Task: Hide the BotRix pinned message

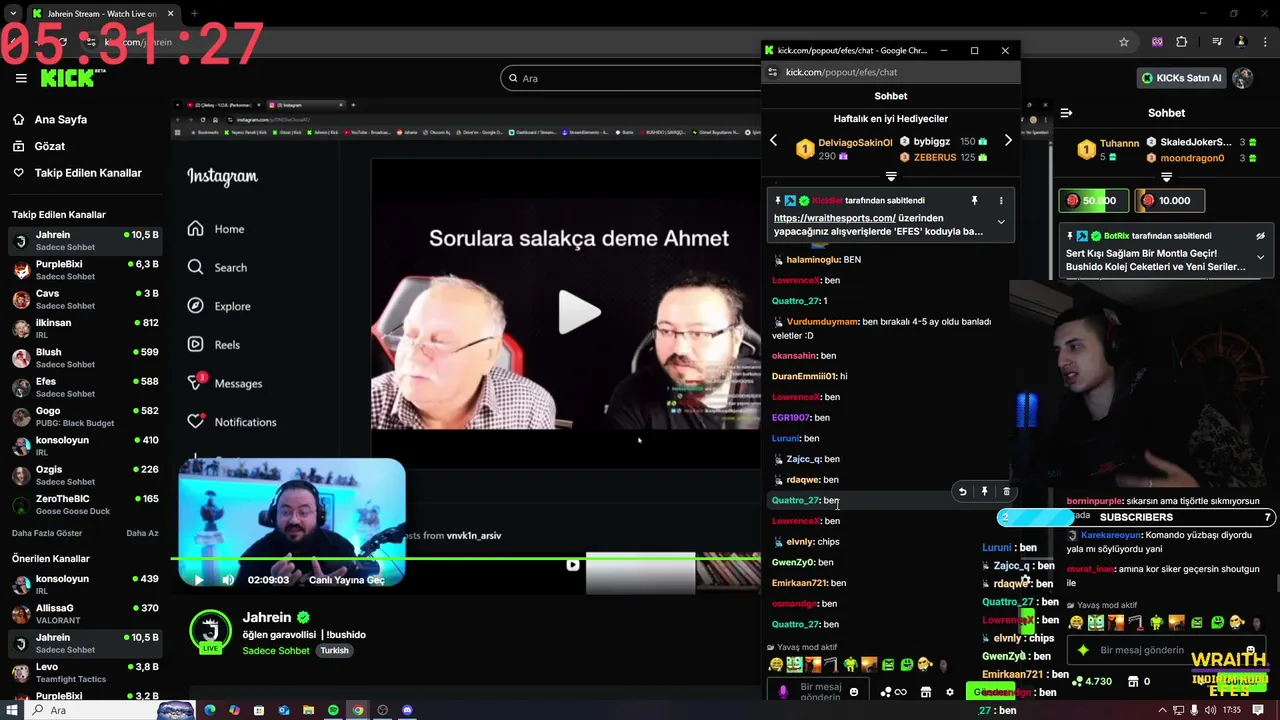Action: (1260, 236)
